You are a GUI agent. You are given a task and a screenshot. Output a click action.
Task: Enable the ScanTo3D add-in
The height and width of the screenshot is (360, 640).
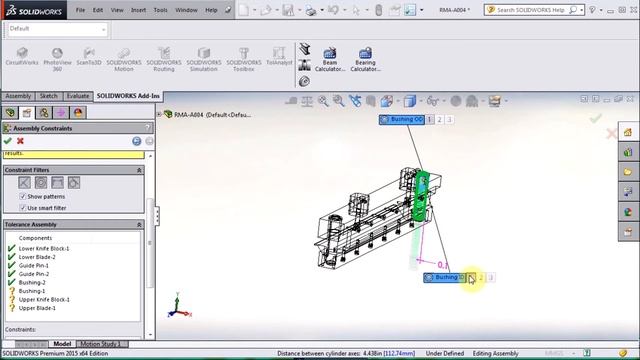tap(89, 56)
